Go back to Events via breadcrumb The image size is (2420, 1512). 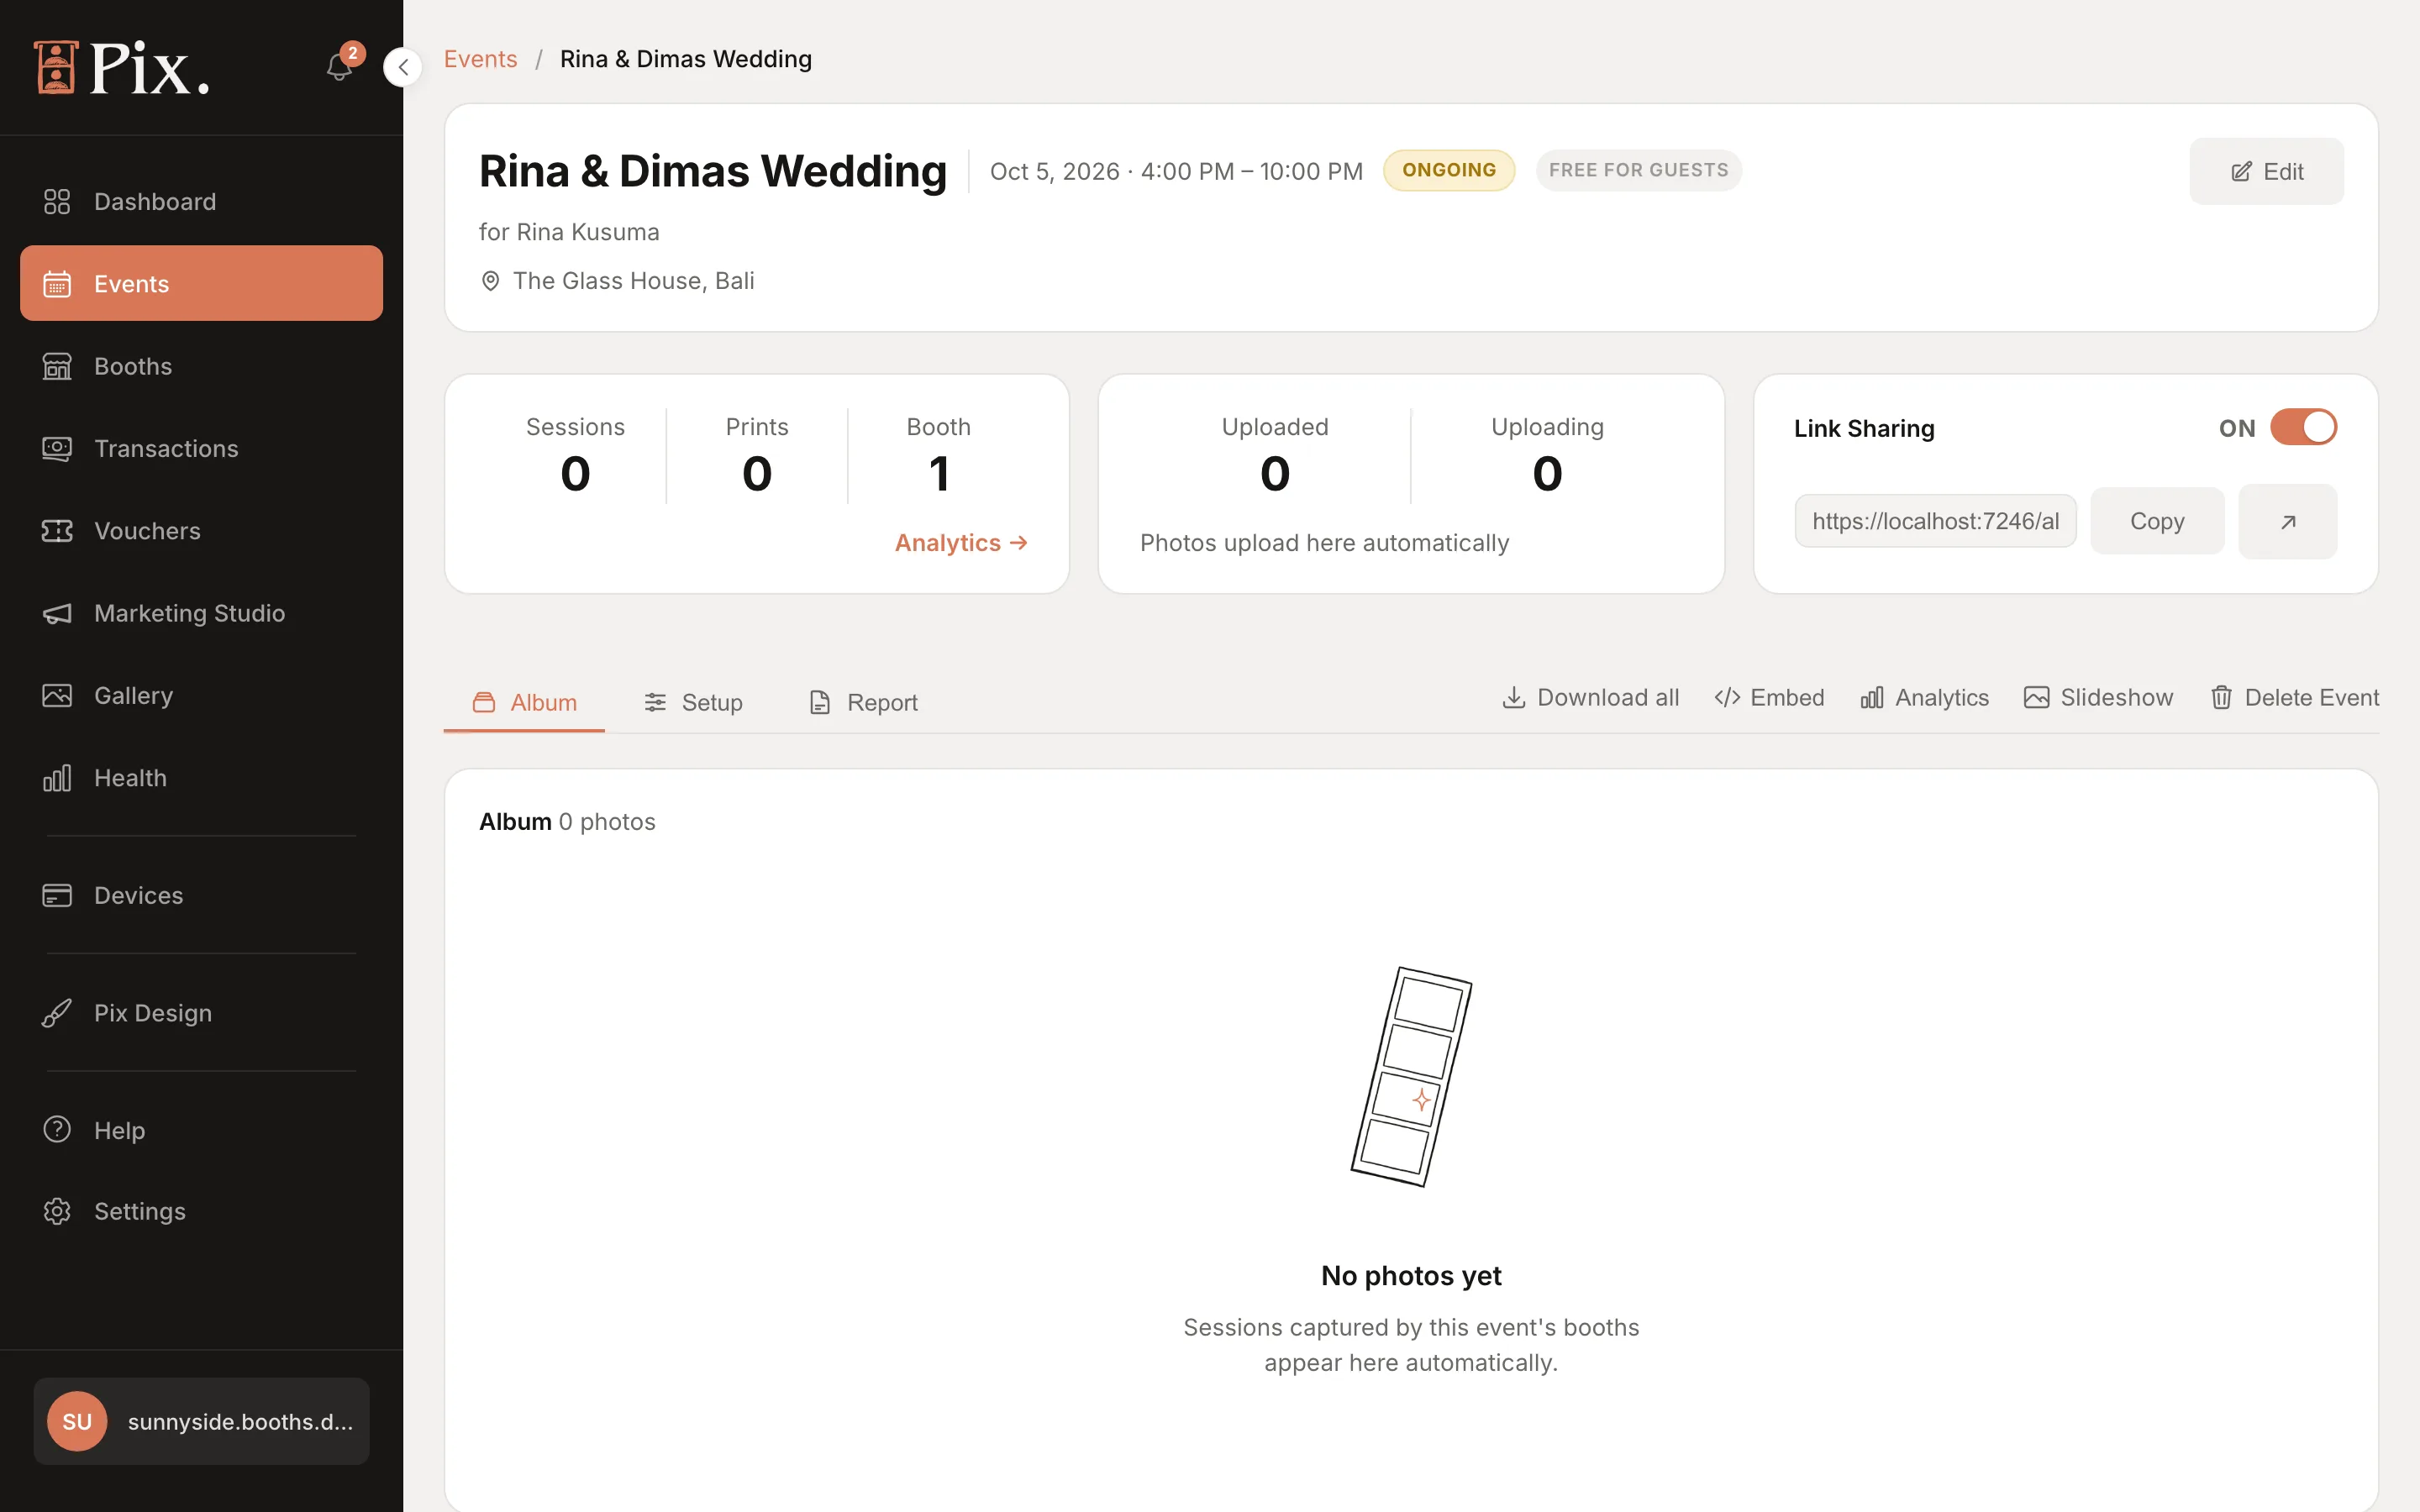(x=480, y=59)
